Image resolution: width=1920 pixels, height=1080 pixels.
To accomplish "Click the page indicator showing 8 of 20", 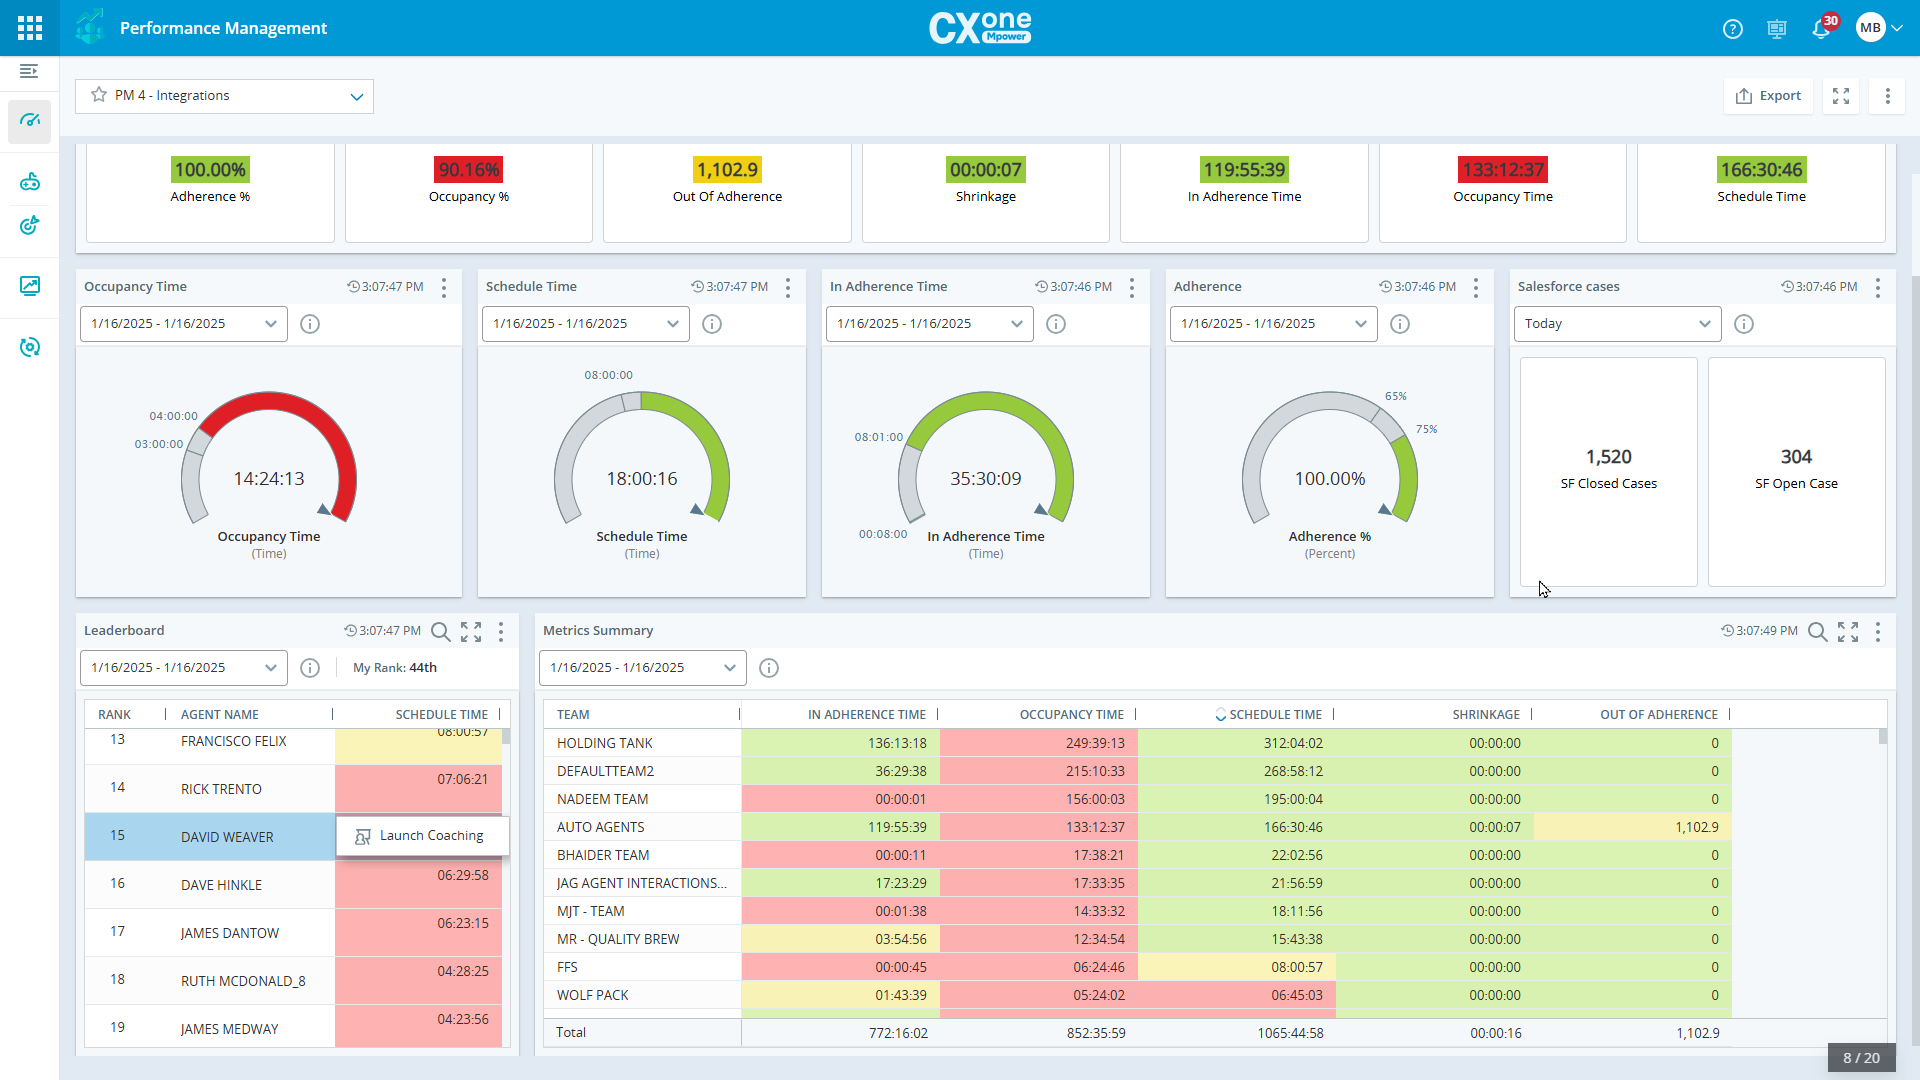I will coord(1861,1057).
